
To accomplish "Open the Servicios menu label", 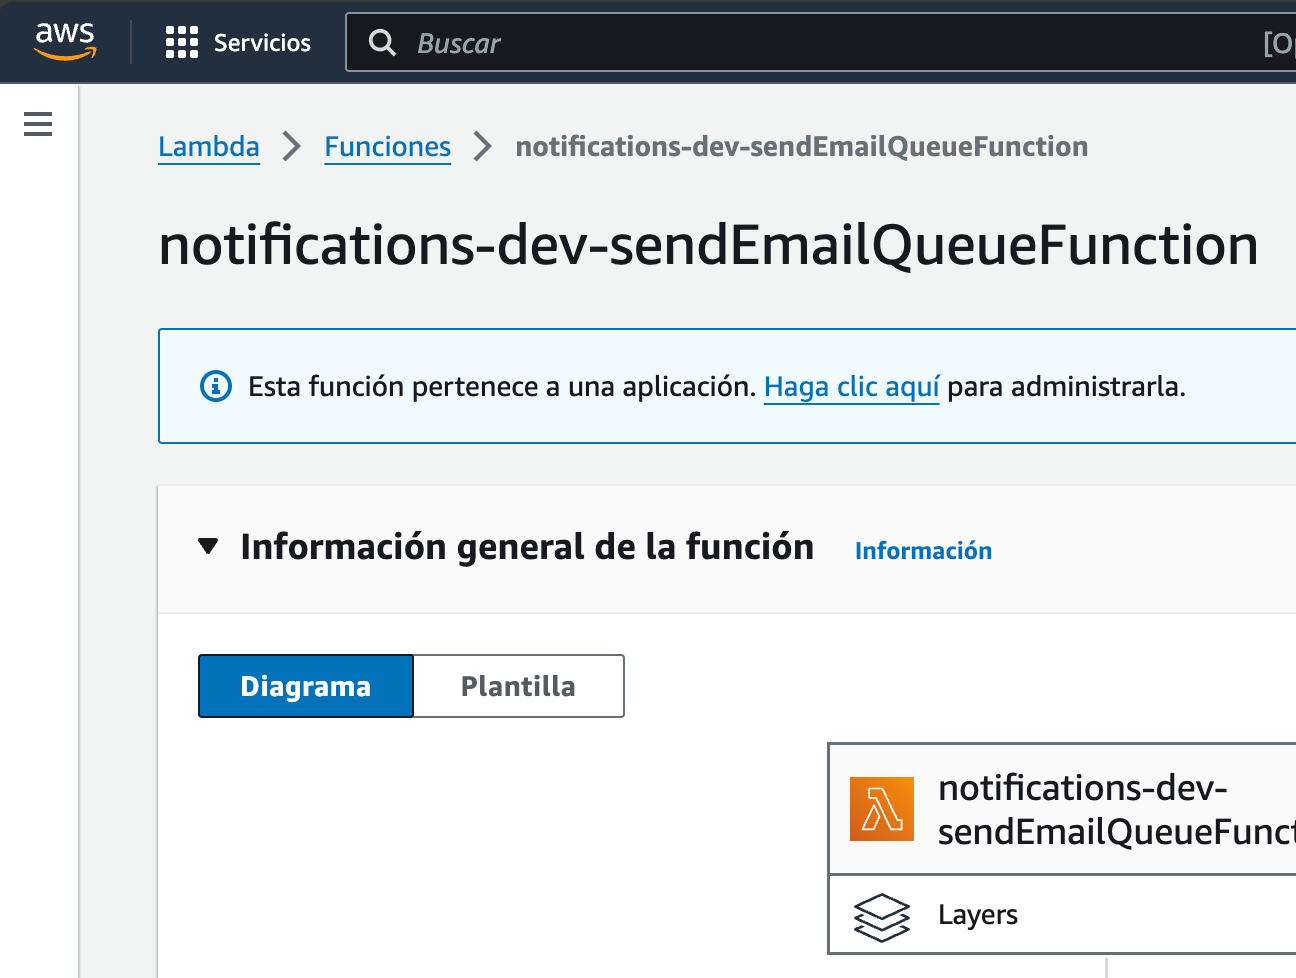I will click(x=262, y=43).
